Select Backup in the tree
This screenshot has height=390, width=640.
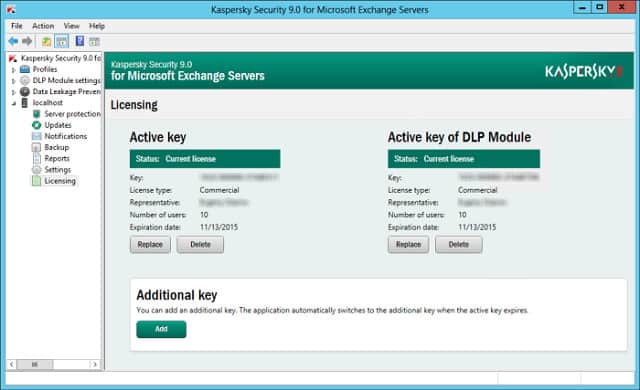coord(57,147)
